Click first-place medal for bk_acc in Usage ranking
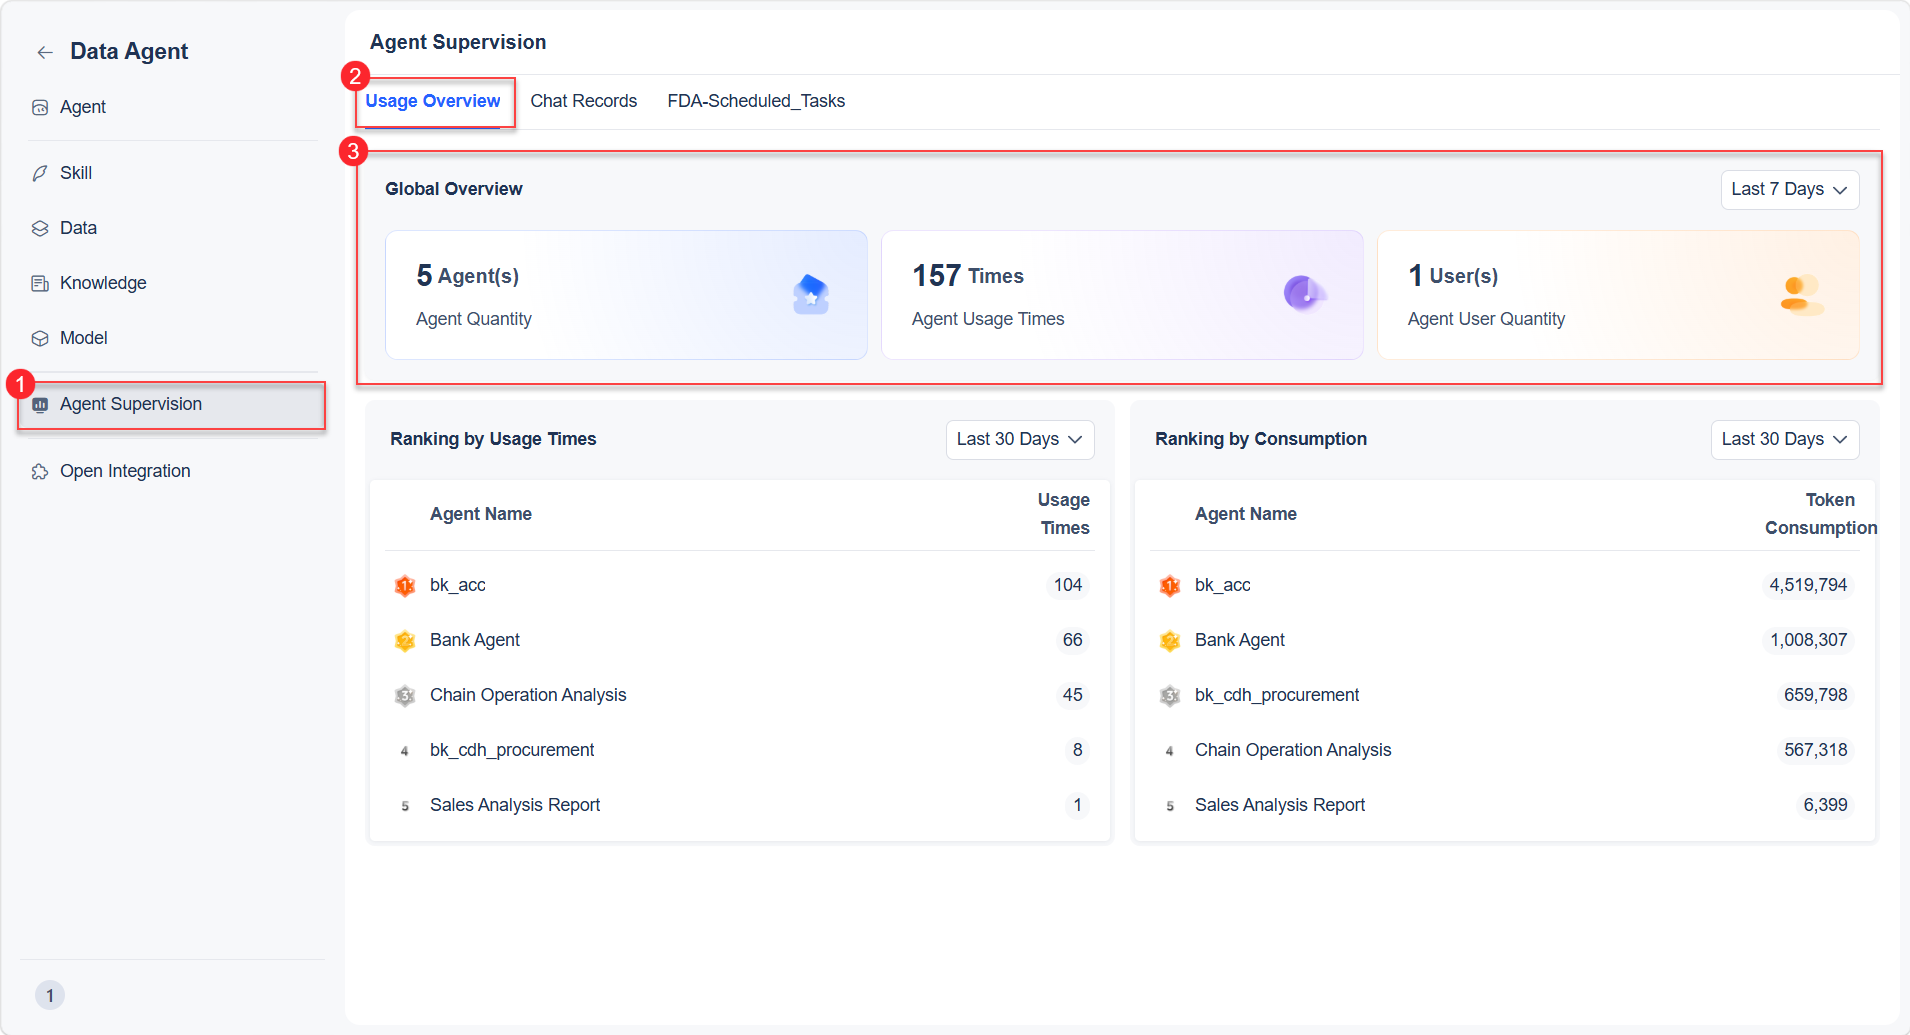Image resolution: width=1910 pixels, height=1035 pixels. pyautogui.click(x=405, y=586)
